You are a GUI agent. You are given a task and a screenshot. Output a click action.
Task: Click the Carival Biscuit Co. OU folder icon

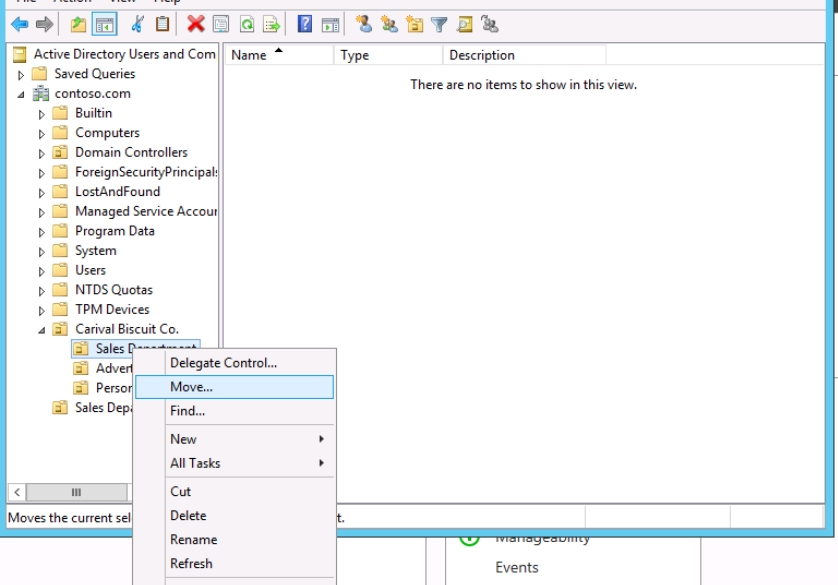(60, 329)
